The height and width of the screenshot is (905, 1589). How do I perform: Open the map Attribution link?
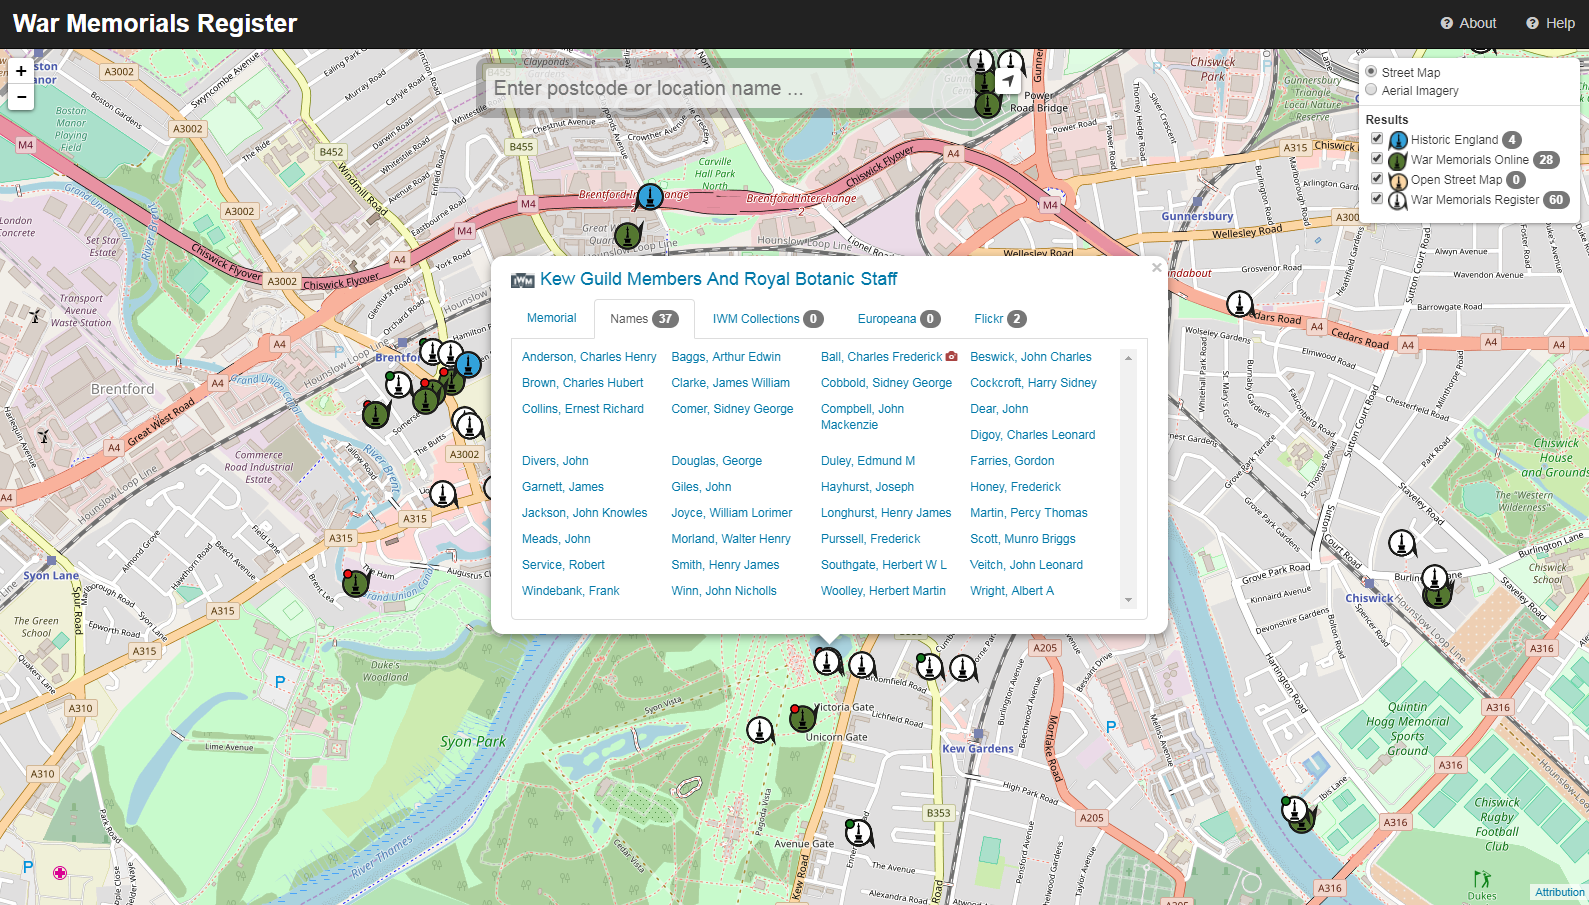pos(1559,892)
